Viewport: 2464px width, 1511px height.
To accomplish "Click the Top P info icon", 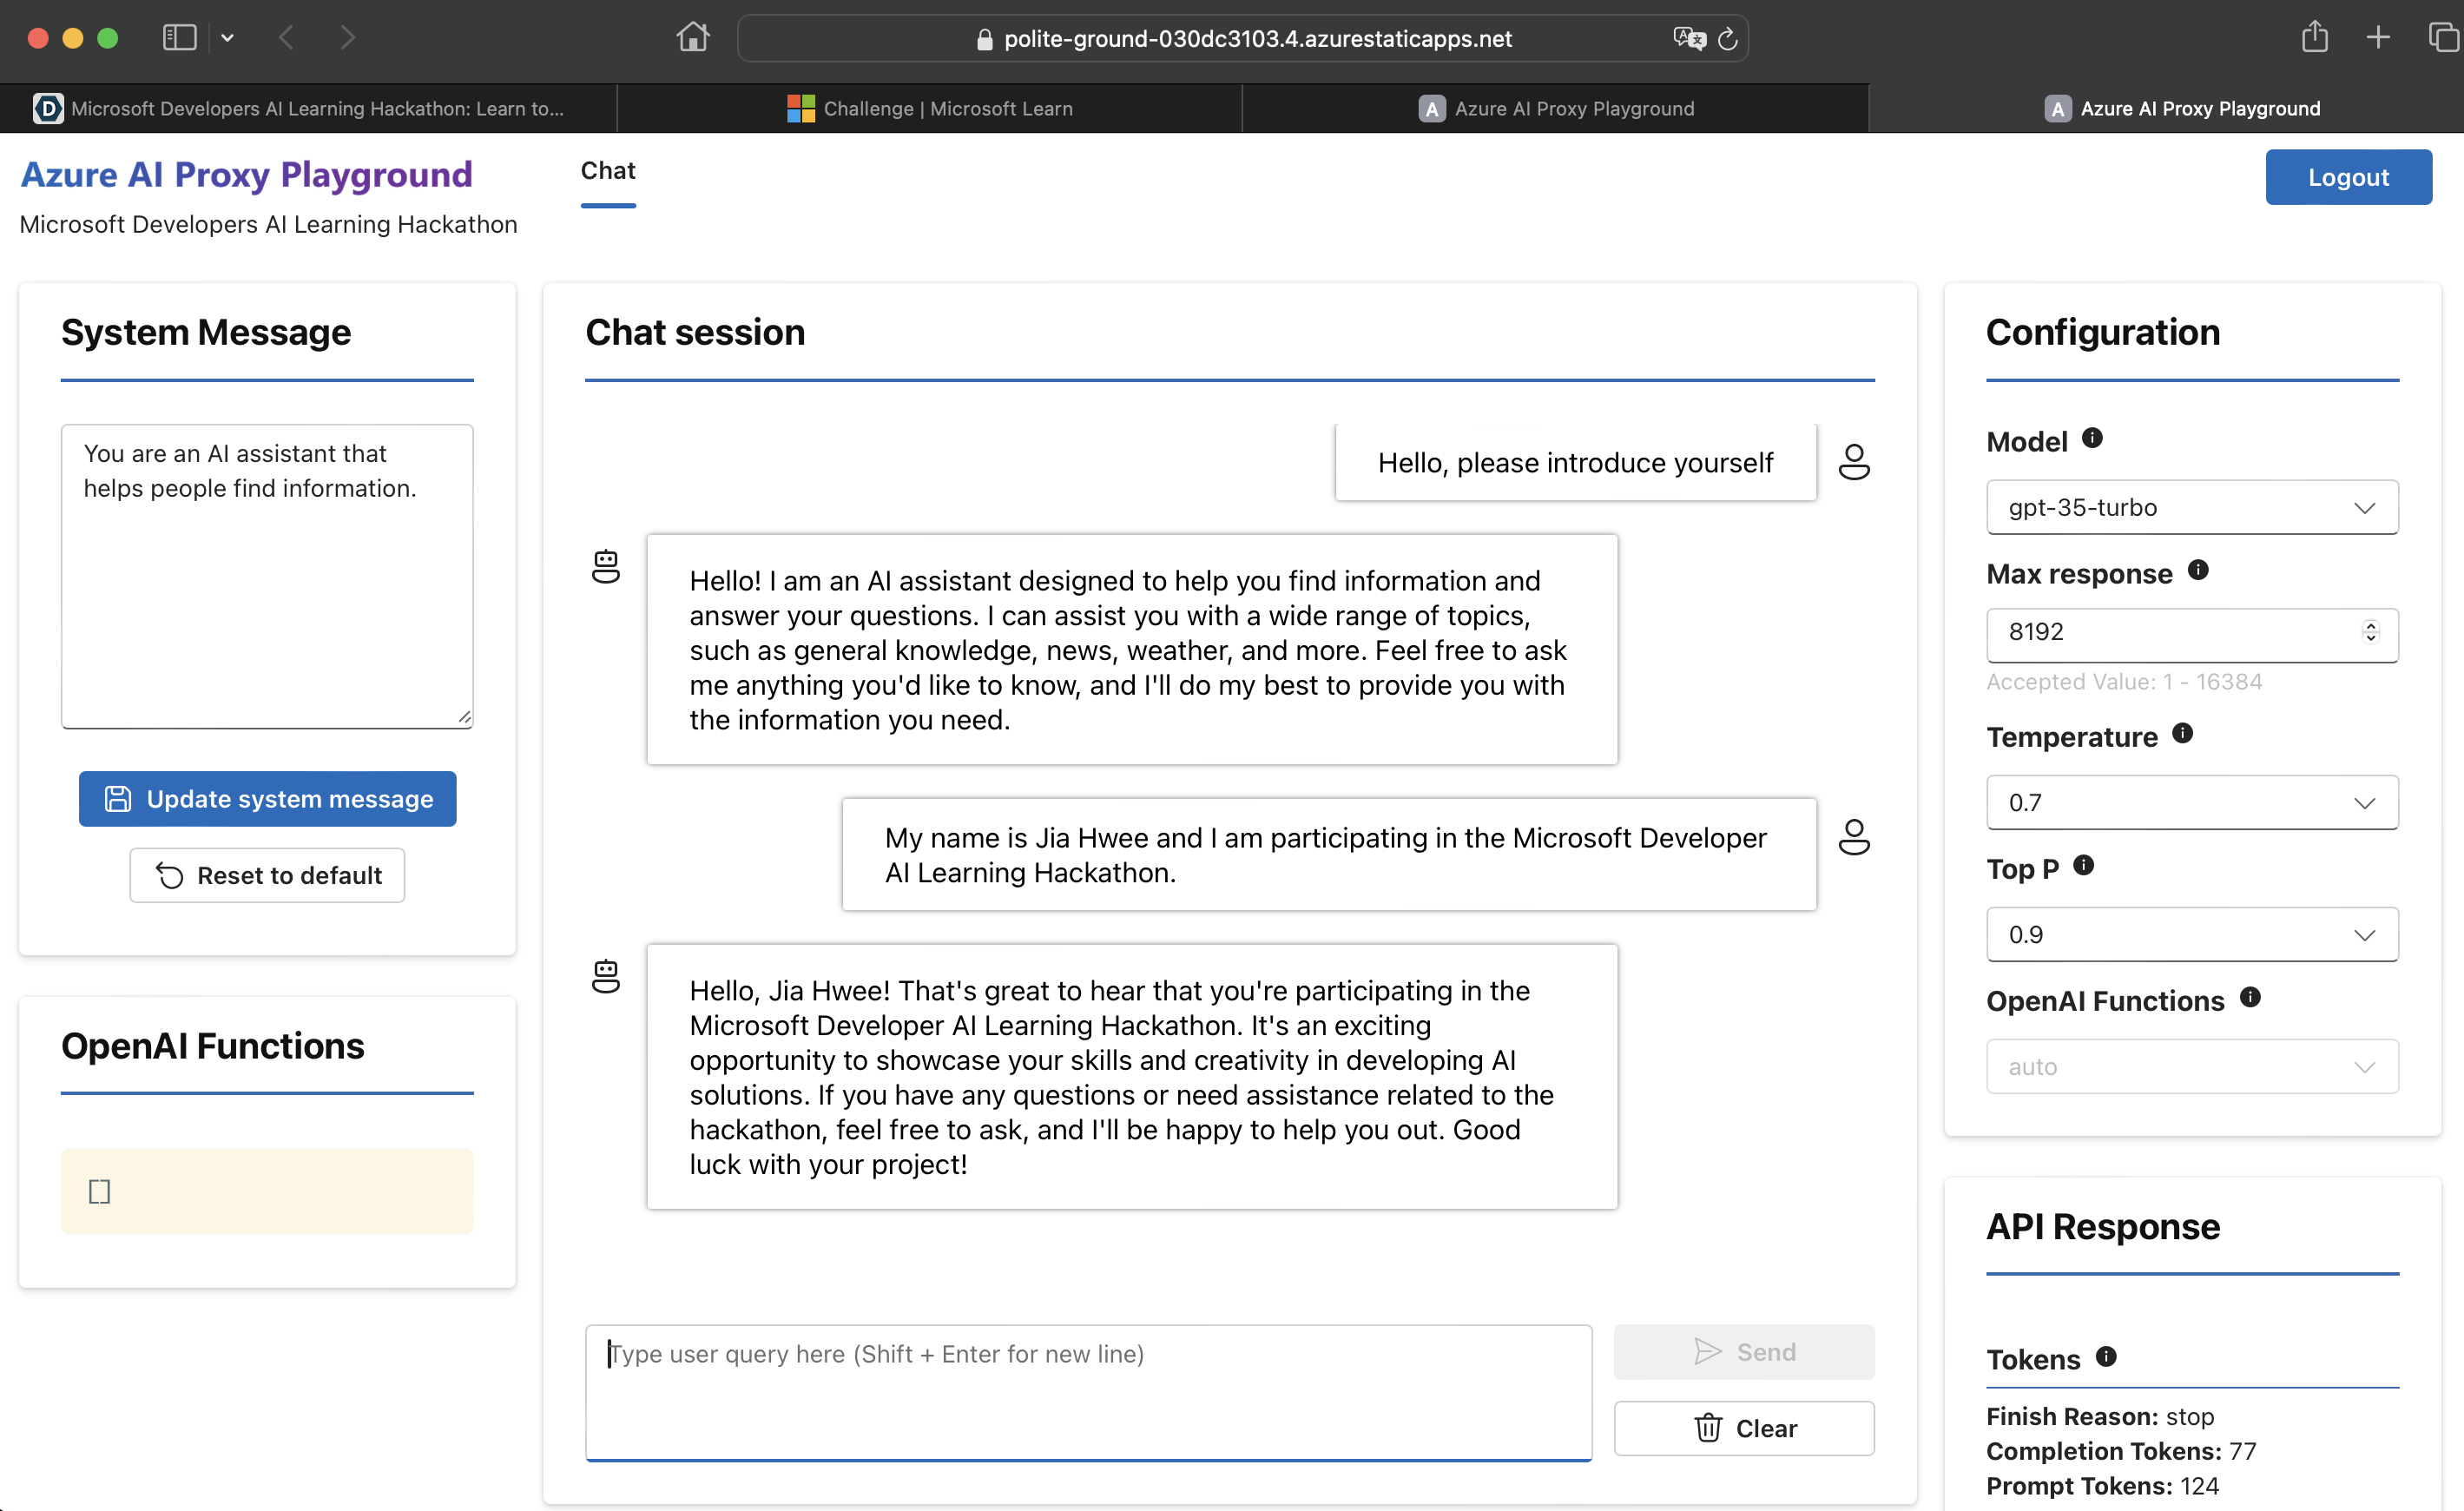I will 2083,865.
